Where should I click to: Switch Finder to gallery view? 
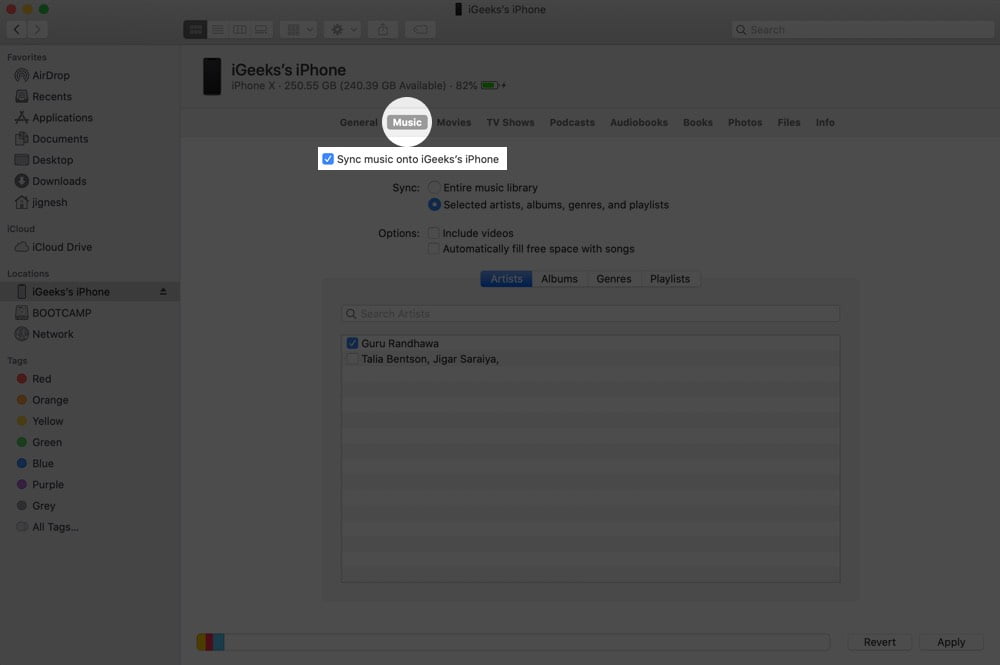261,29
